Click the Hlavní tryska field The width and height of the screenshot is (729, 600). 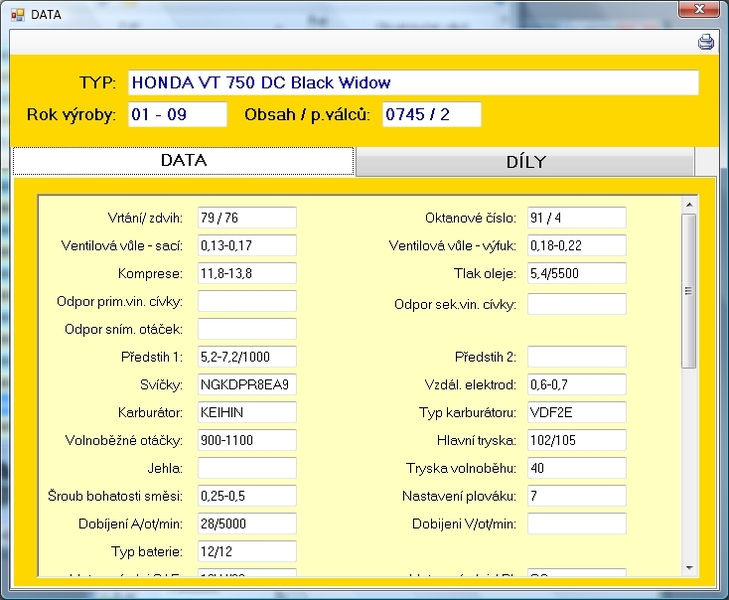coord(577,440)
